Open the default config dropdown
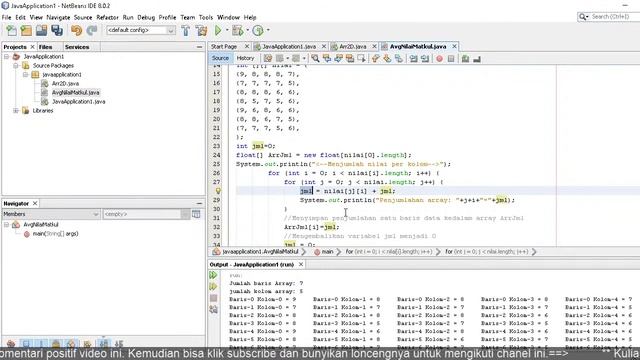The image size is (640, 360). pos(171,30)
